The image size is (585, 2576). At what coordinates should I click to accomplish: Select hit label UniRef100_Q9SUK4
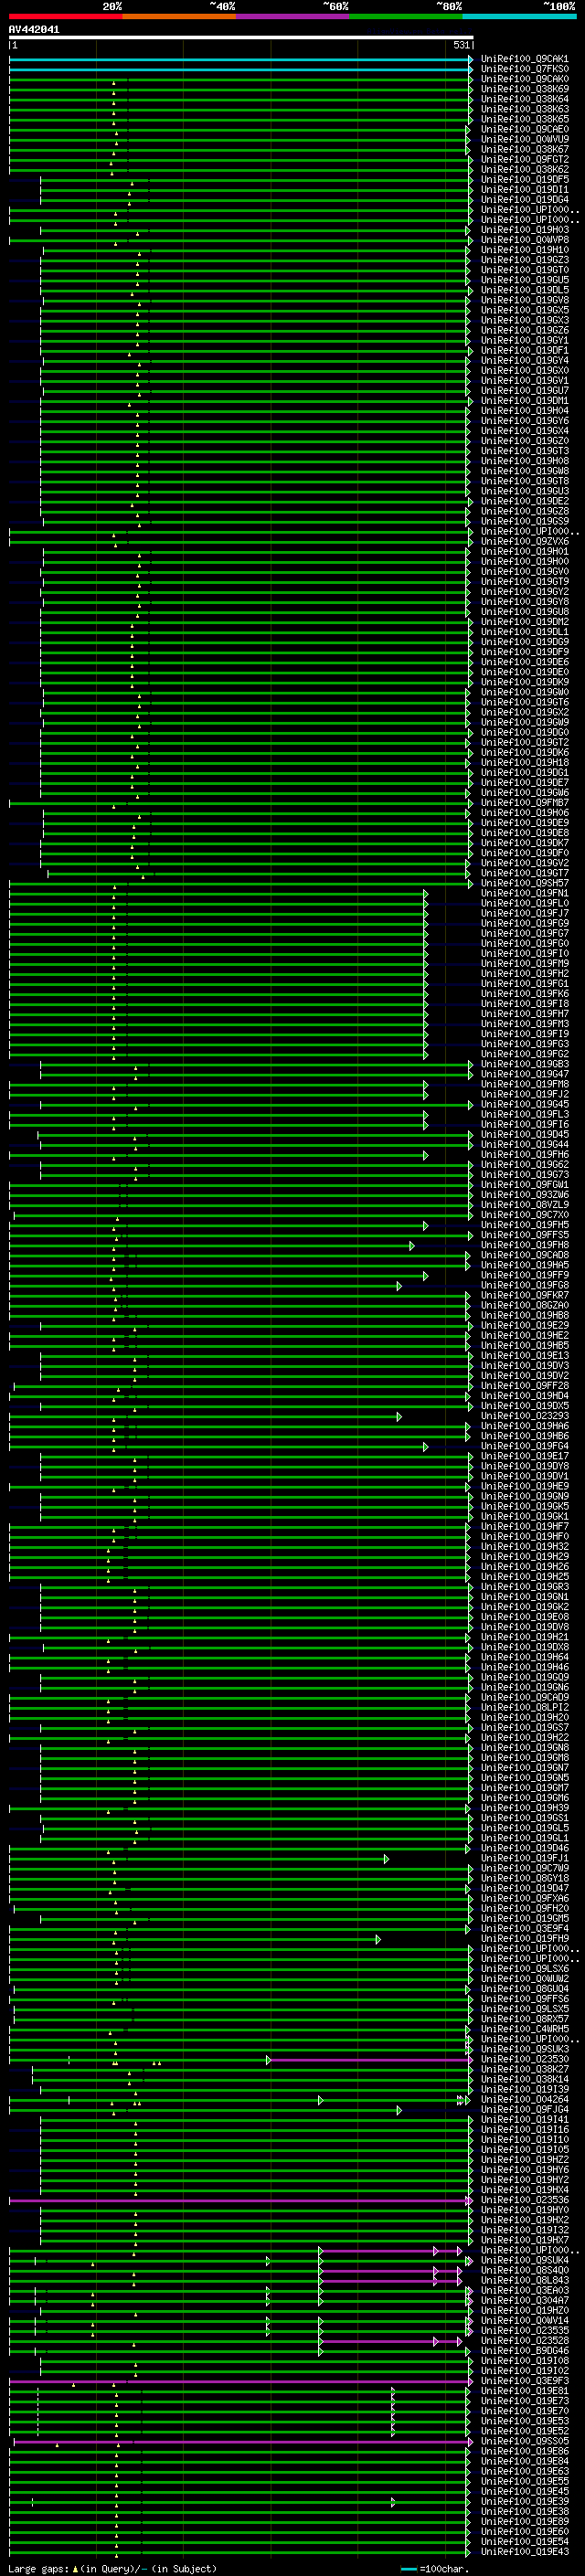tap(525, 2261)
